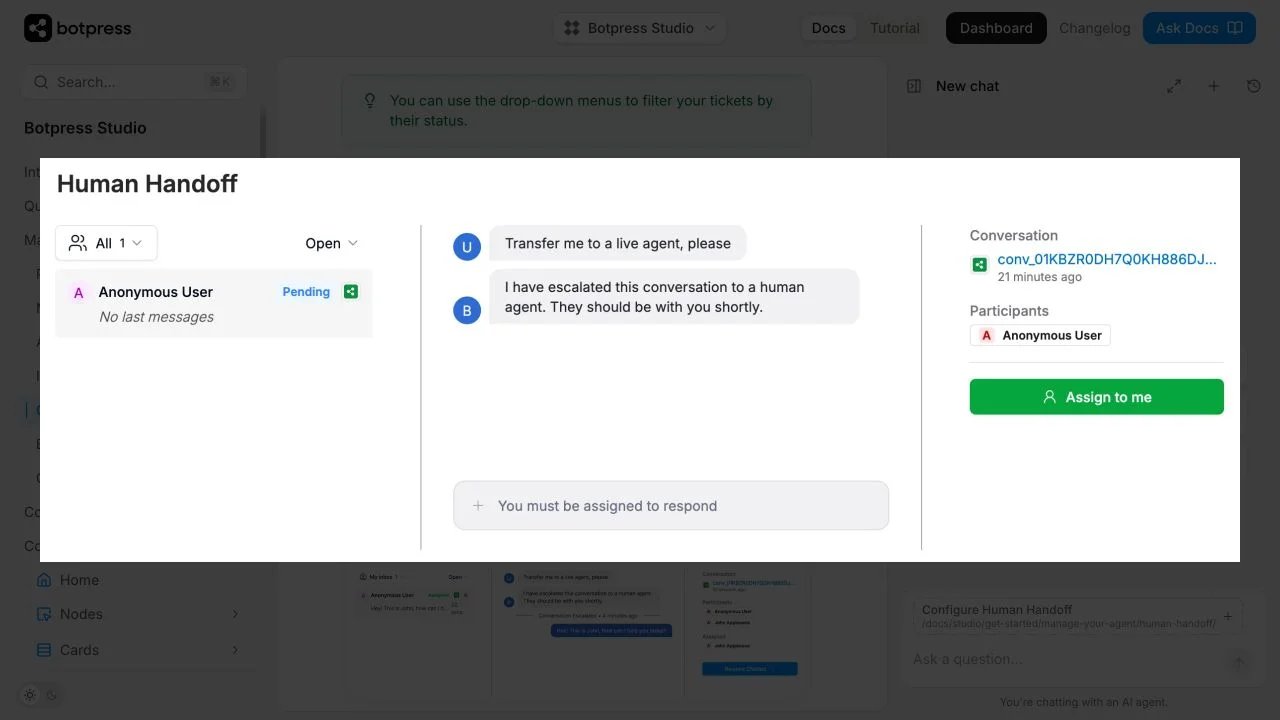Expand the Nodes sidebar chevron

click(236, 614)
